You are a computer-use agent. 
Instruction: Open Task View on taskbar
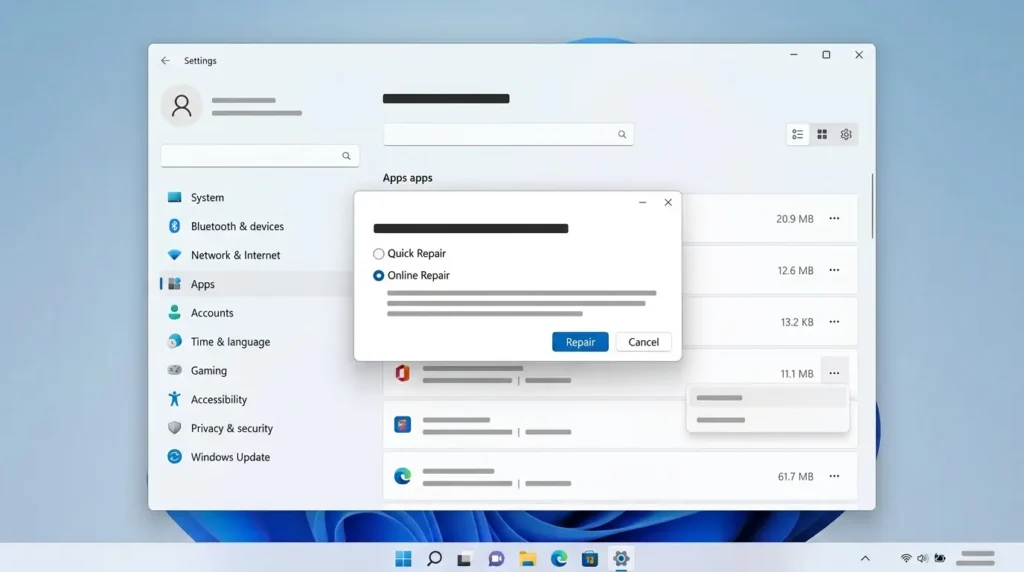click(x=464, y=559)
